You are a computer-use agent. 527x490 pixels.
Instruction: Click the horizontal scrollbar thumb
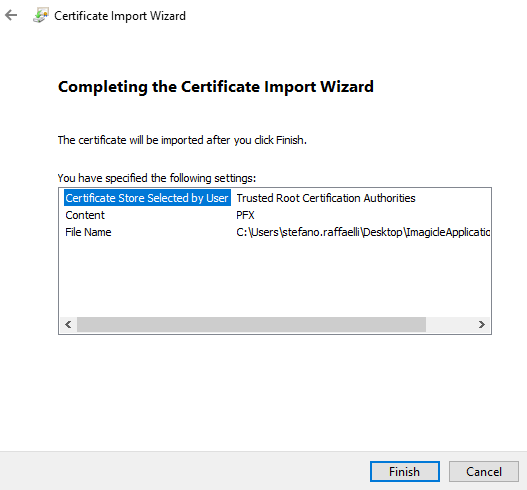(x=251, y=324)
